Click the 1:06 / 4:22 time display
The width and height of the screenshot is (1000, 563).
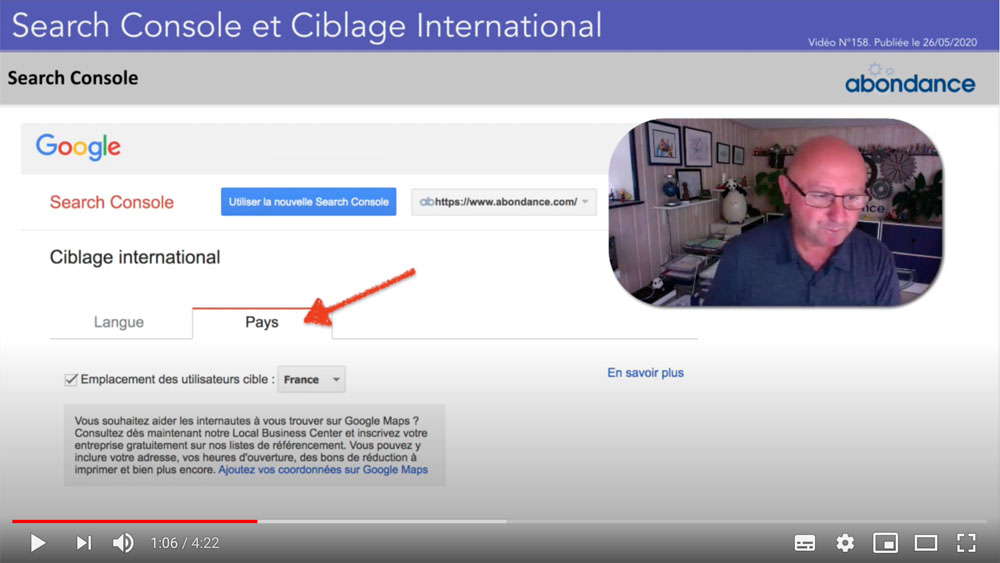(x=185, y=543)
